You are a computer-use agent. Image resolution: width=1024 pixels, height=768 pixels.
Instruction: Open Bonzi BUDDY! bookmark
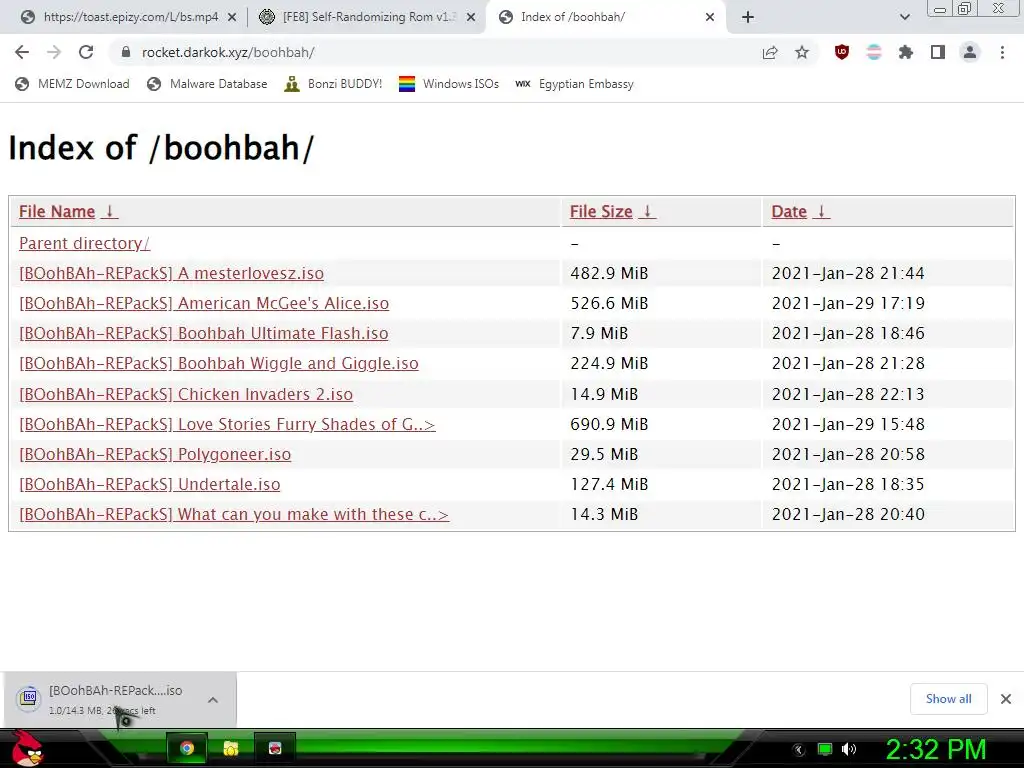click(333, 84)
